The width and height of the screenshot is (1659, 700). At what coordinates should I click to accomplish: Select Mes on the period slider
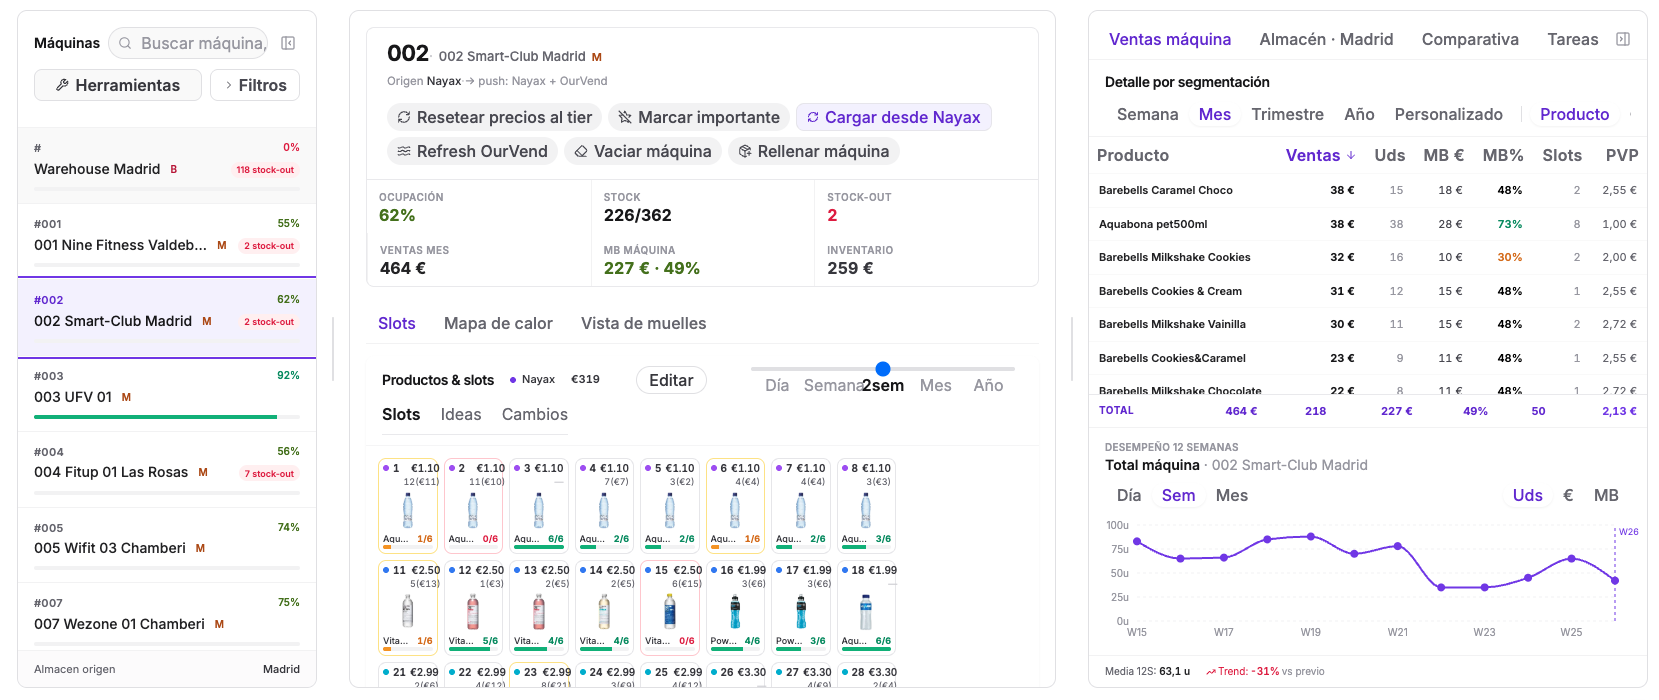(935, 385)
